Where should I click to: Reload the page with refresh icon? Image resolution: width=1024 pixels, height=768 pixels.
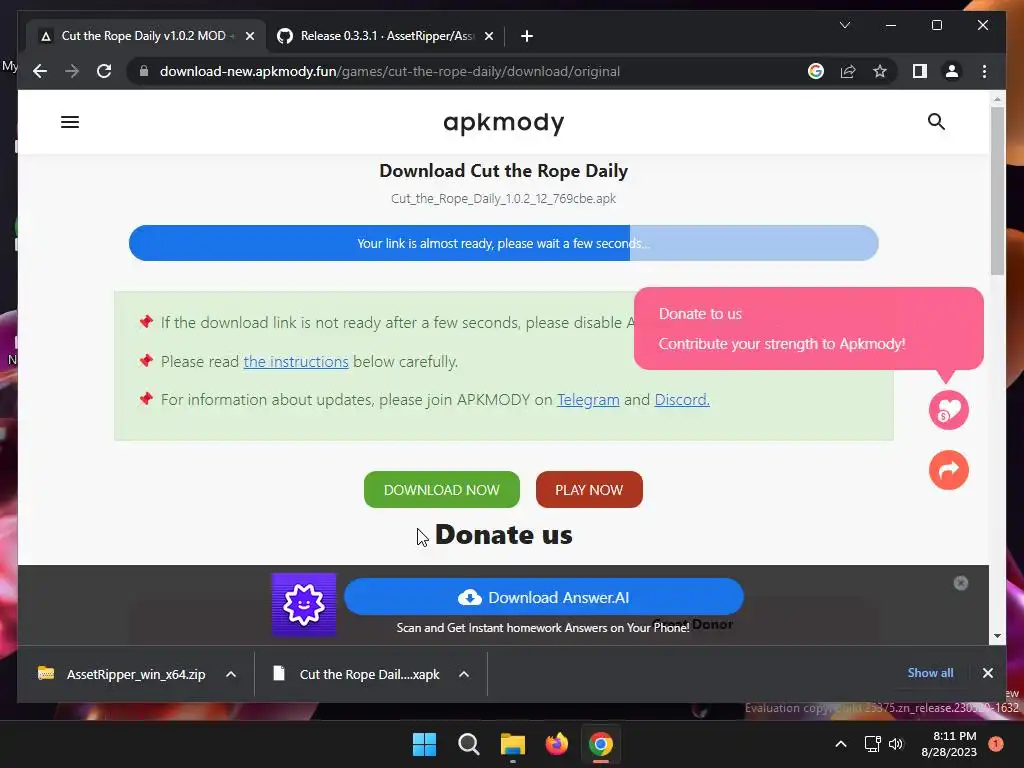click(x=104, y=71)
